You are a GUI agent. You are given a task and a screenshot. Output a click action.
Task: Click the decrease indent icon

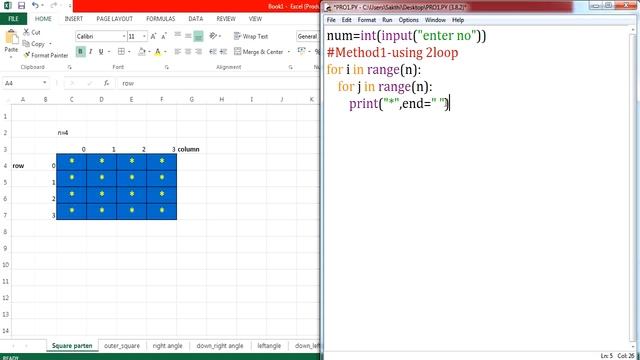click(213, 51)
